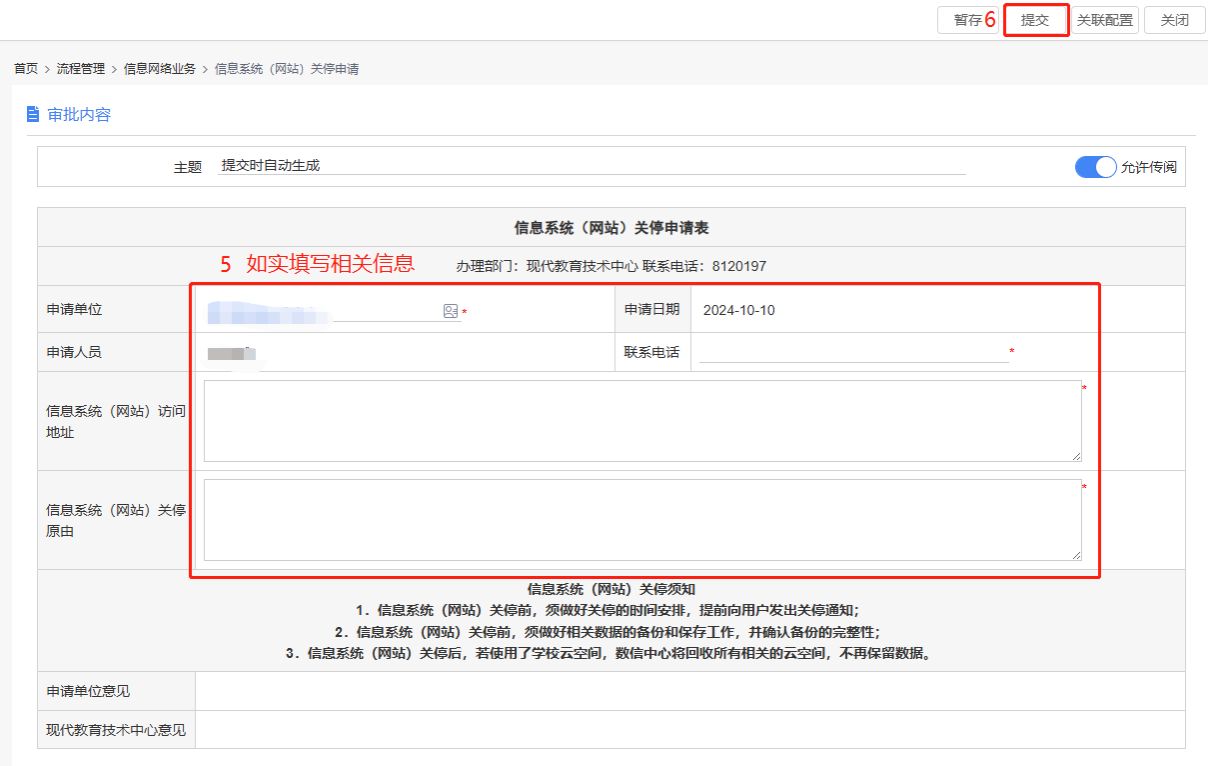Click the 关停原由 text area
The height and width of the screenshot is (766, 1208).
coord(642,520)
